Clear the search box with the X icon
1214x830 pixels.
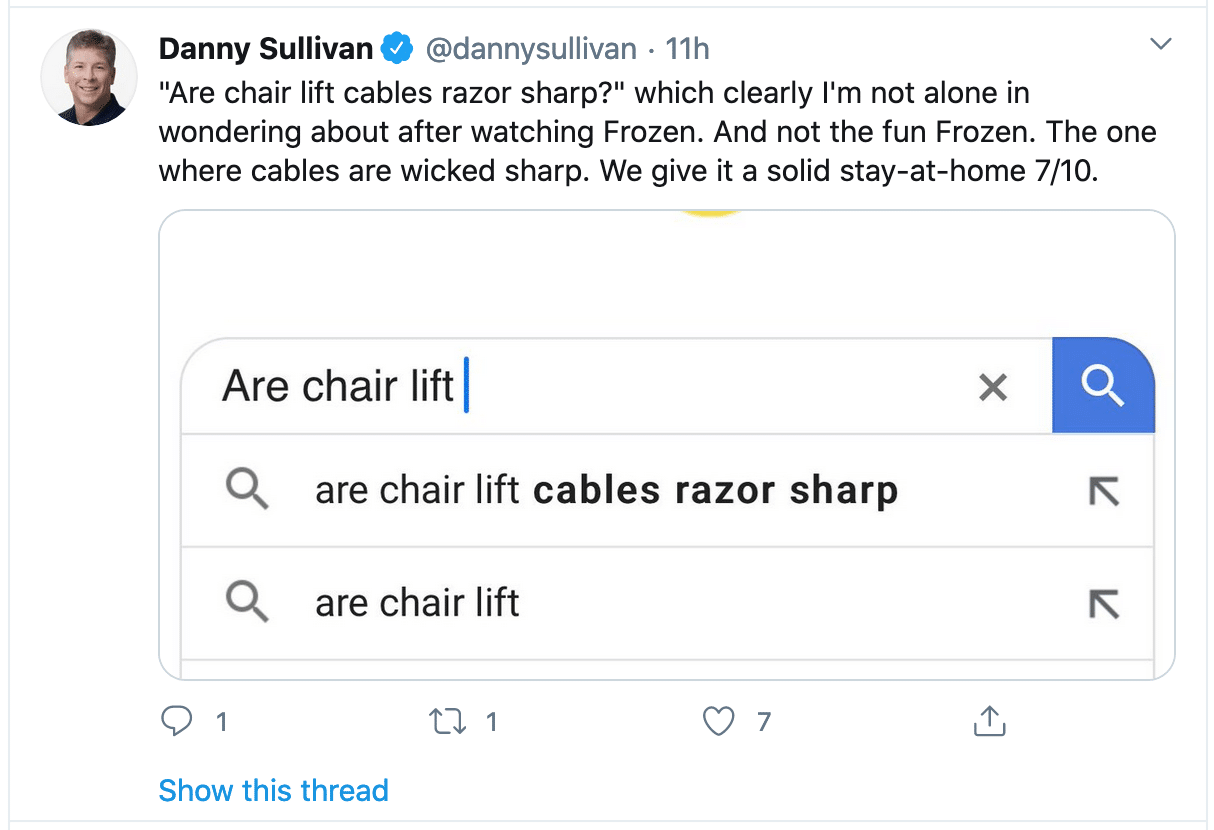[x=993, y=387]
